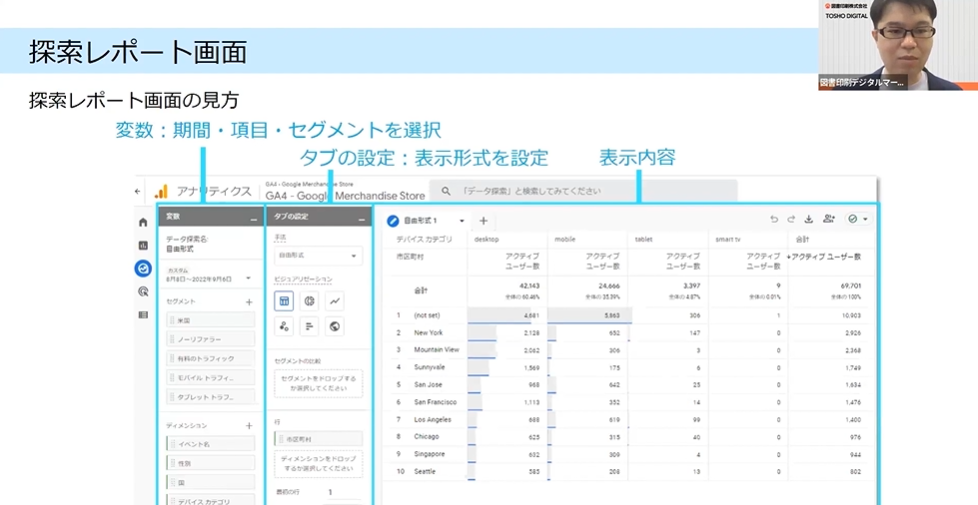Click the data search input field
The image size is (978, 505).
pyautogui.click(x=583, y=191)
